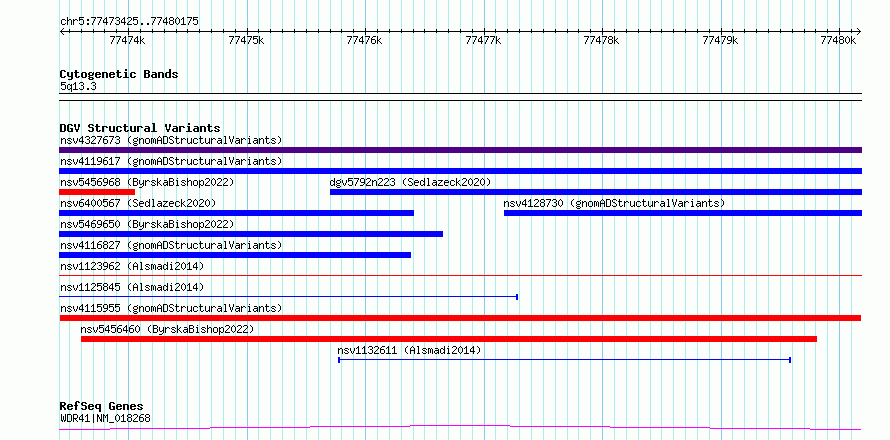The image size is (890, 440).
Task: Click the nsv1132611 blue bracket line
Action: click(x=565, y=359)
